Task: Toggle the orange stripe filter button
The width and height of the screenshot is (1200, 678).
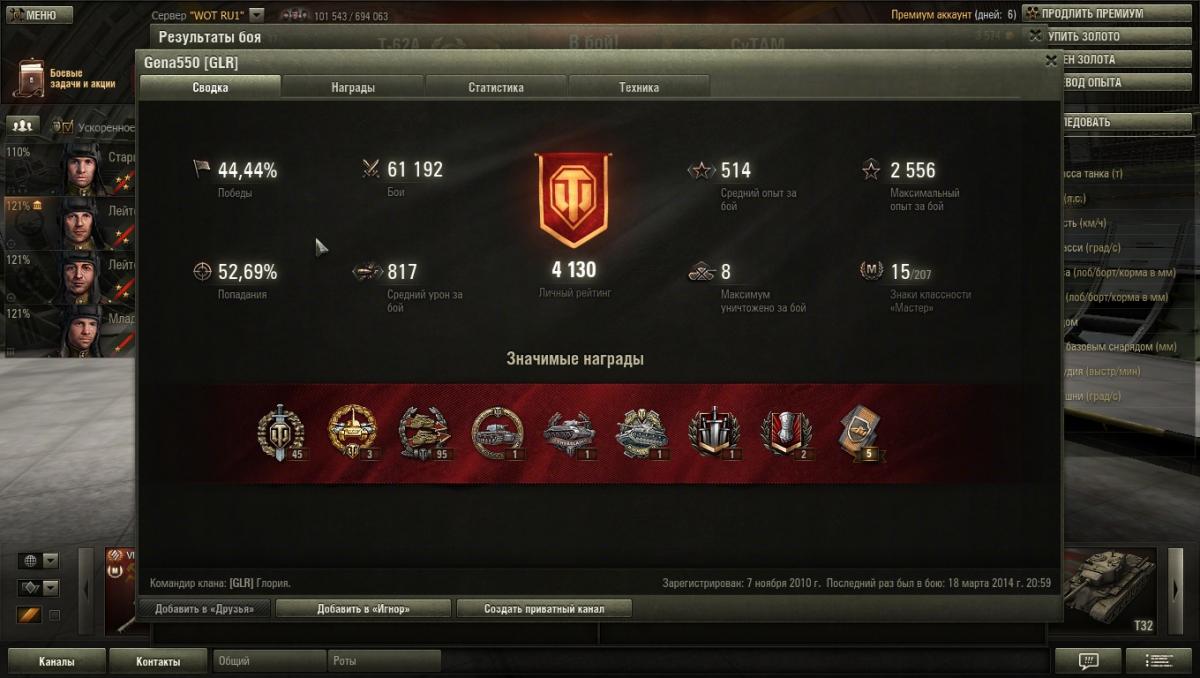Action: (x=29, y=615)
